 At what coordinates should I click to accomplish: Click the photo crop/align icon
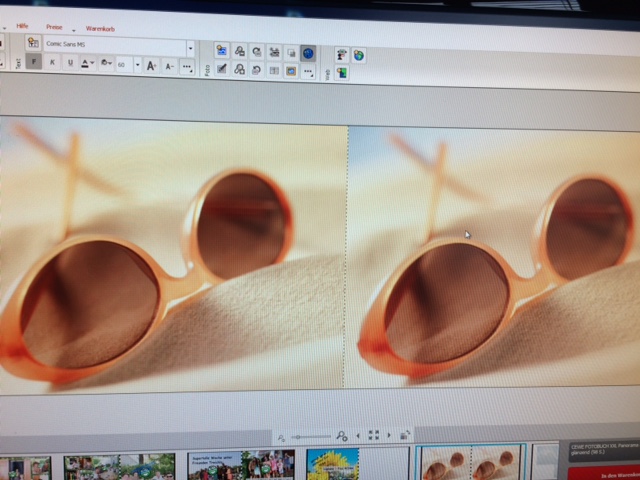click(x=274, y=52)
